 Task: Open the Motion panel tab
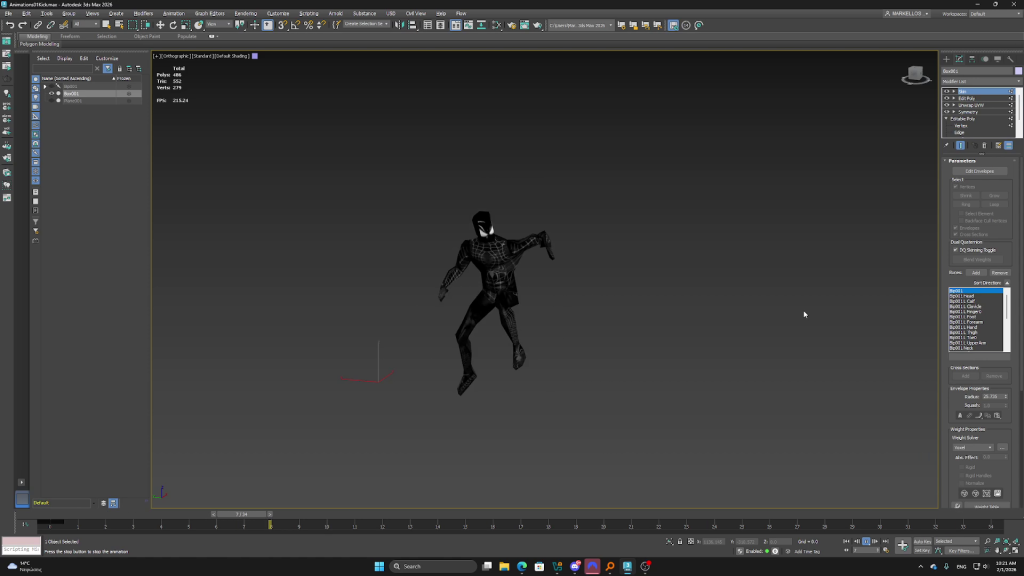pos(985,59)
